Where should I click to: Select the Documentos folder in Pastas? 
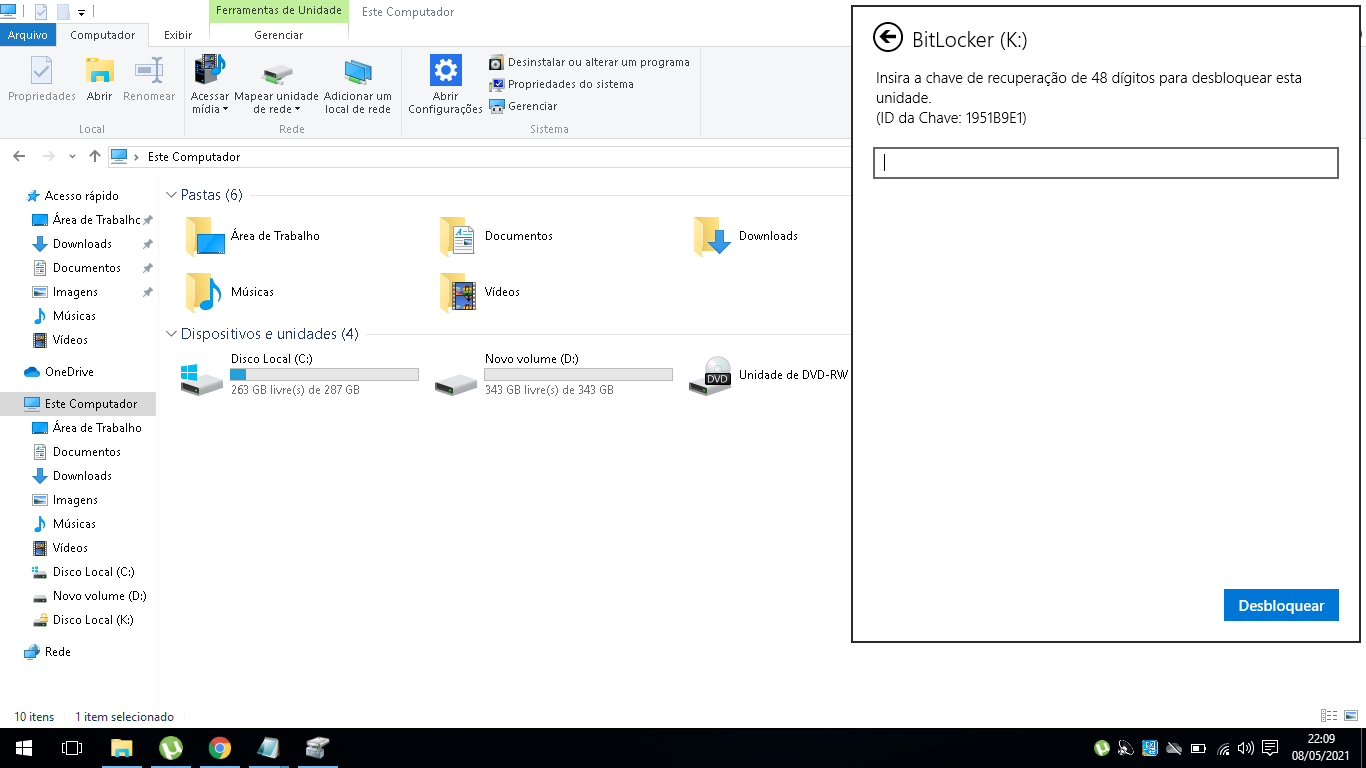click(x=497, y=236)
